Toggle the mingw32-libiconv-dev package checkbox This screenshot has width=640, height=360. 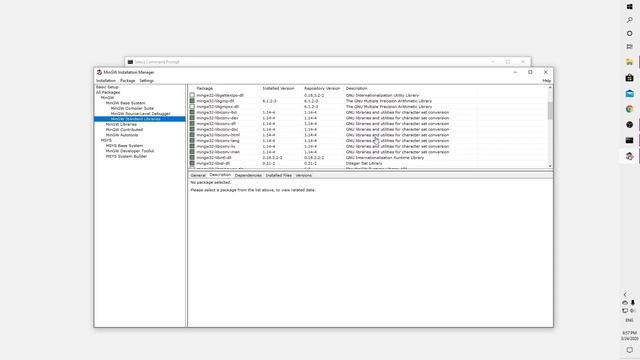(192, 118)
